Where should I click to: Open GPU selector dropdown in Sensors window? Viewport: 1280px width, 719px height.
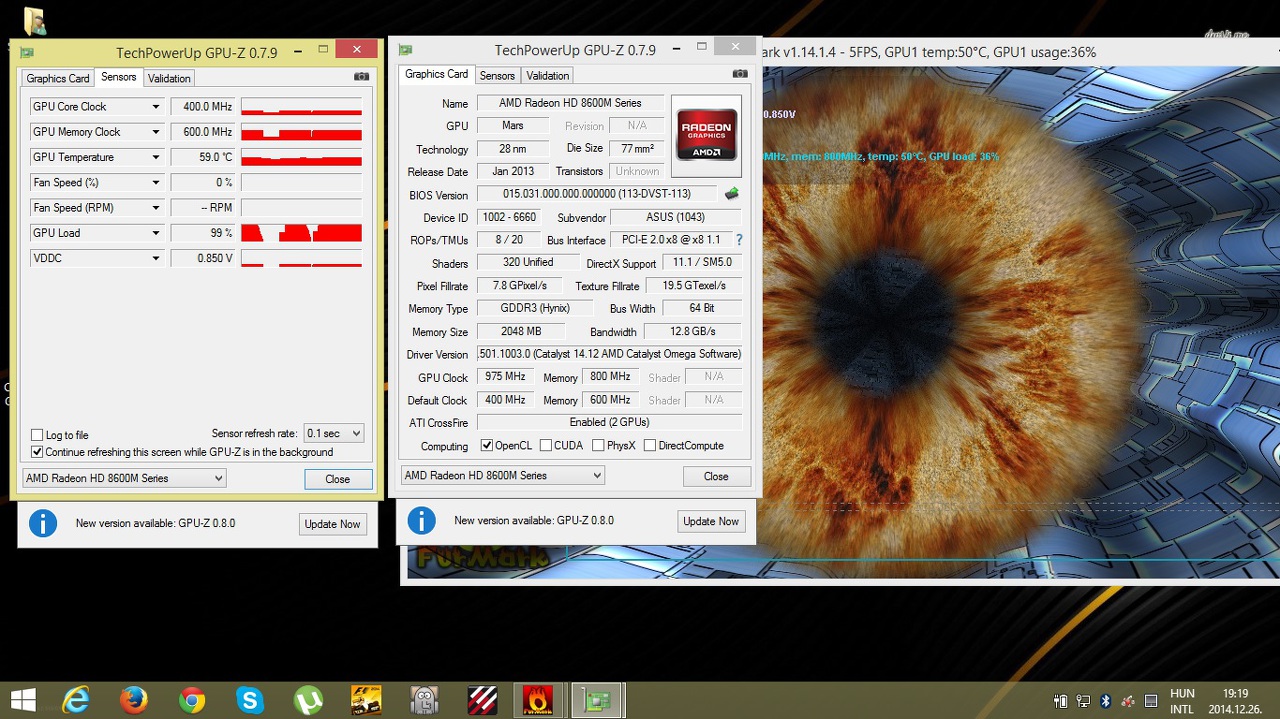124,478
